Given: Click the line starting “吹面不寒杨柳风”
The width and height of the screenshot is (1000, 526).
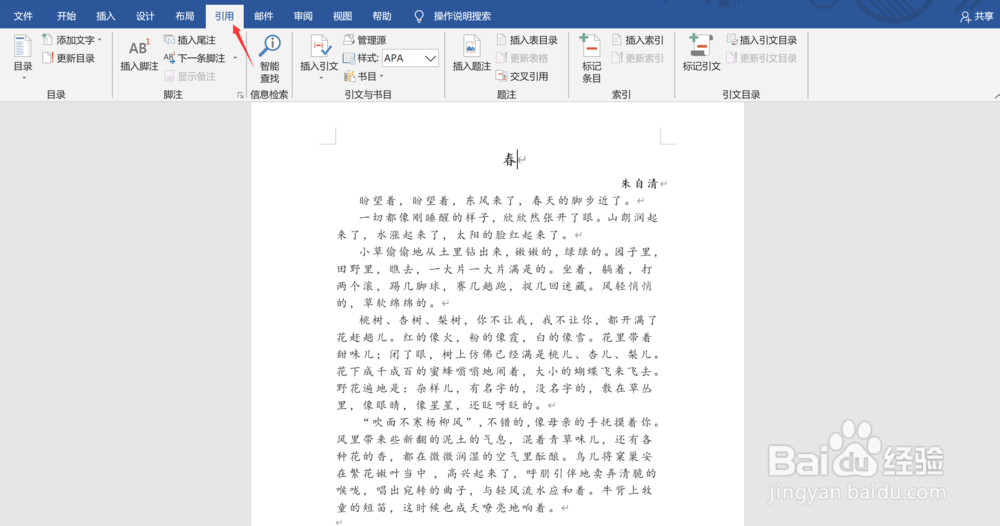Looking at the screenshot, I should pyautogui.click(x=512, y=422).
